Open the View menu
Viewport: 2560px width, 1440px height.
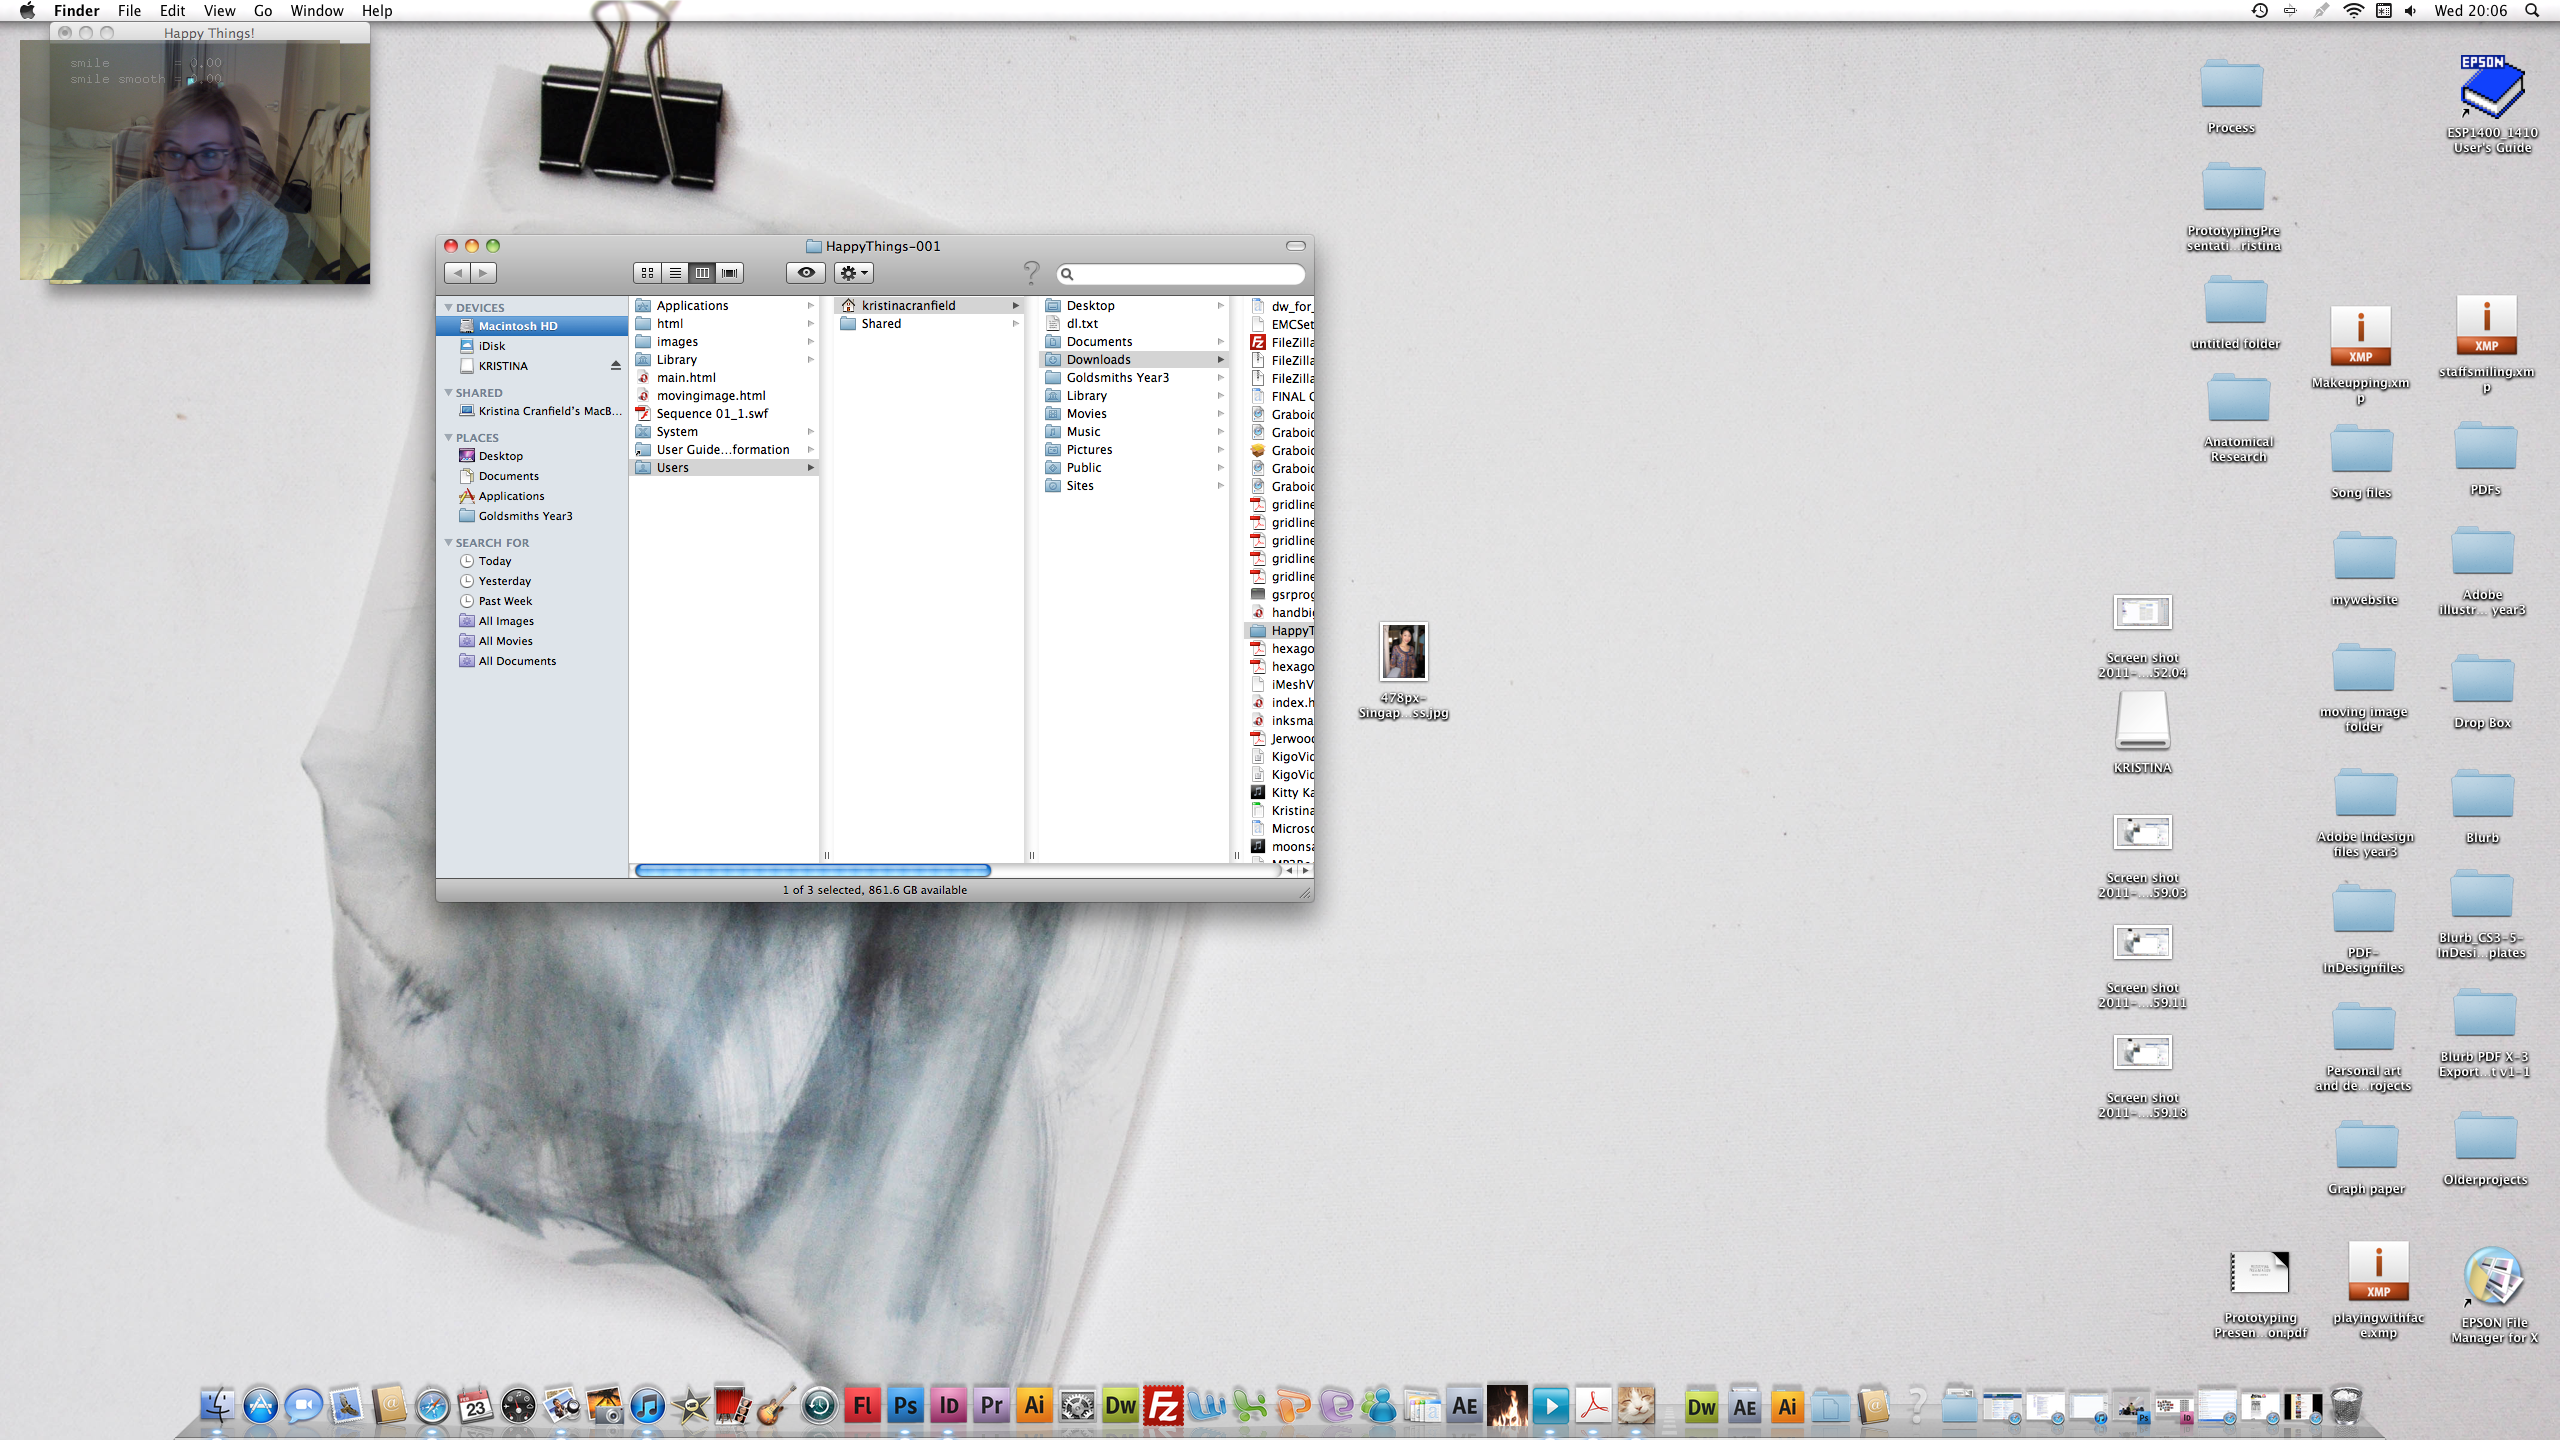pyautogui.click(x=219, y=11)
